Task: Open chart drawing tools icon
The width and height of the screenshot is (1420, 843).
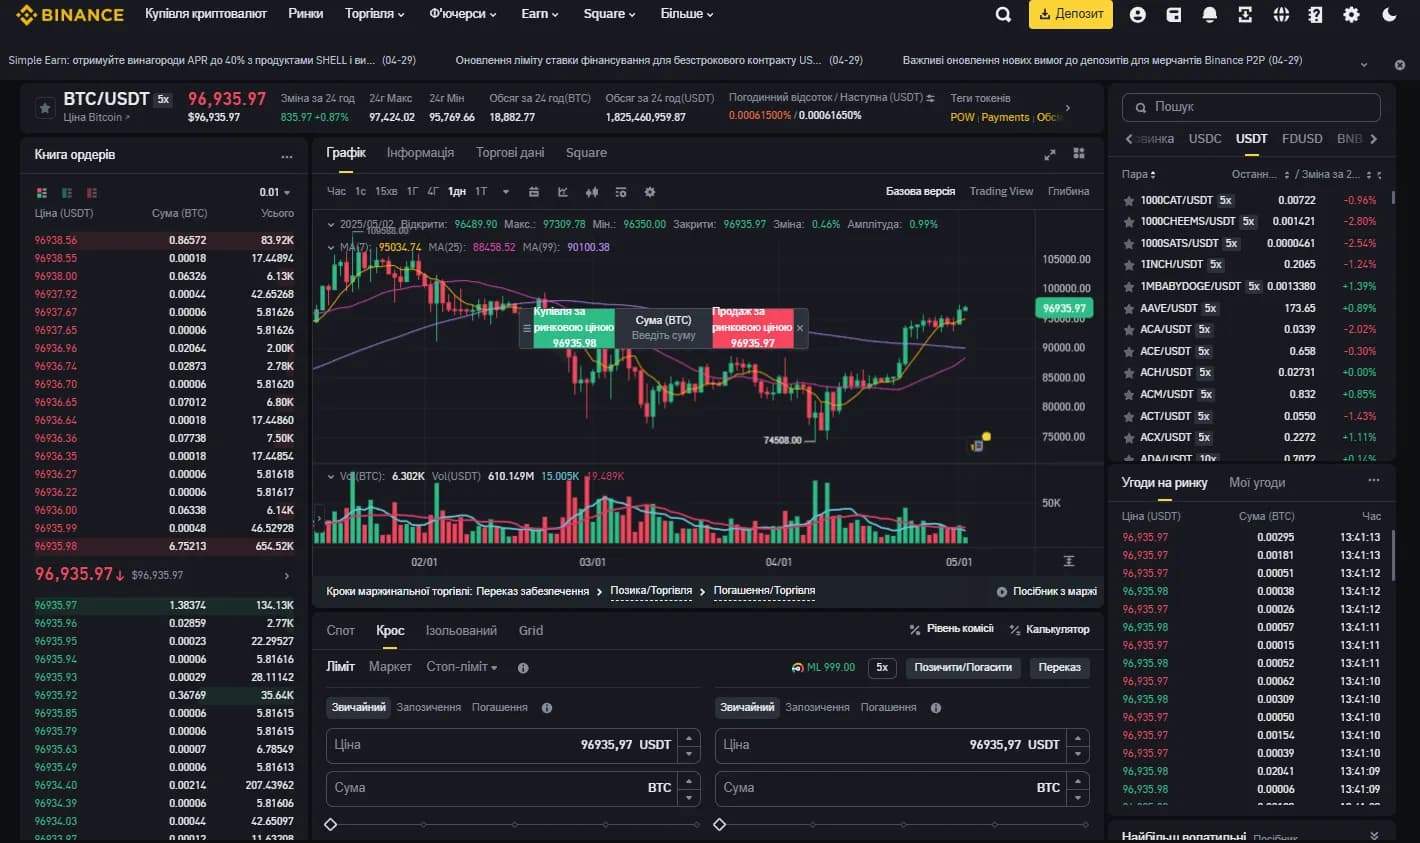Action: tap(563, 191)
